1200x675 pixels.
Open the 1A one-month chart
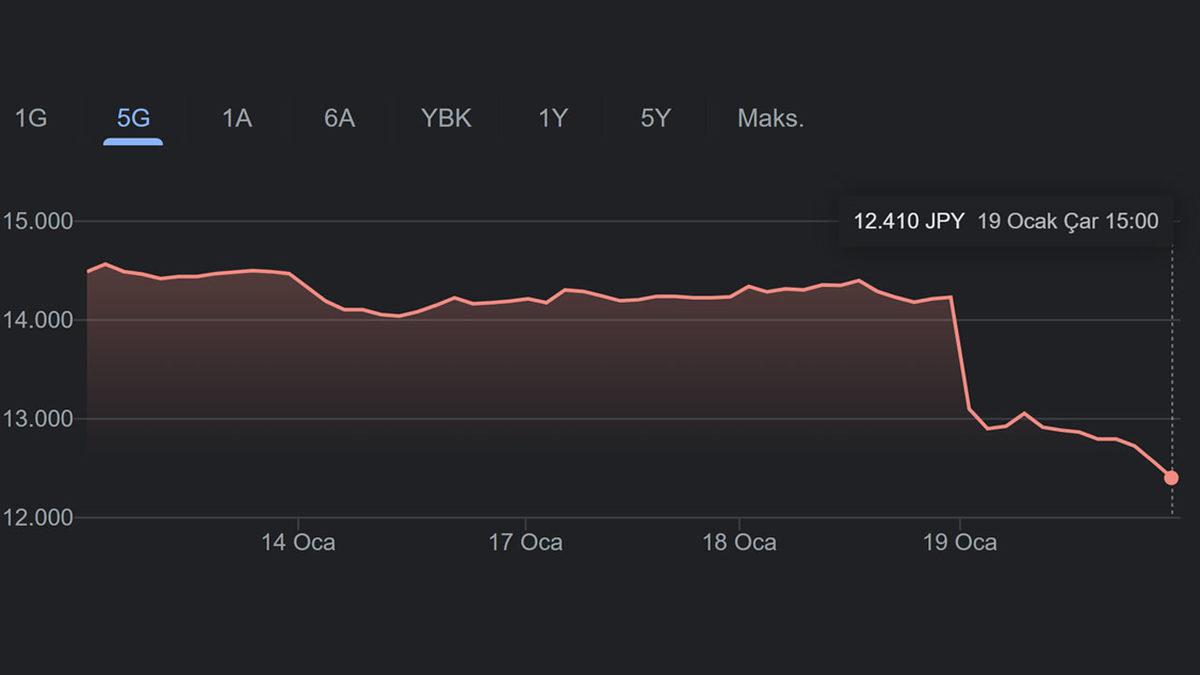coord(236,117)
